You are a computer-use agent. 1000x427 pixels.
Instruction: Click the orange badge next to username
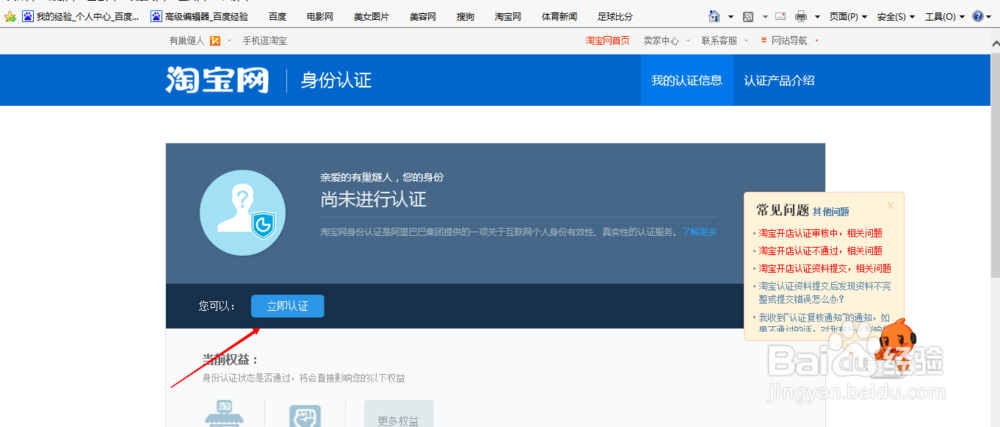pos(215,41)
